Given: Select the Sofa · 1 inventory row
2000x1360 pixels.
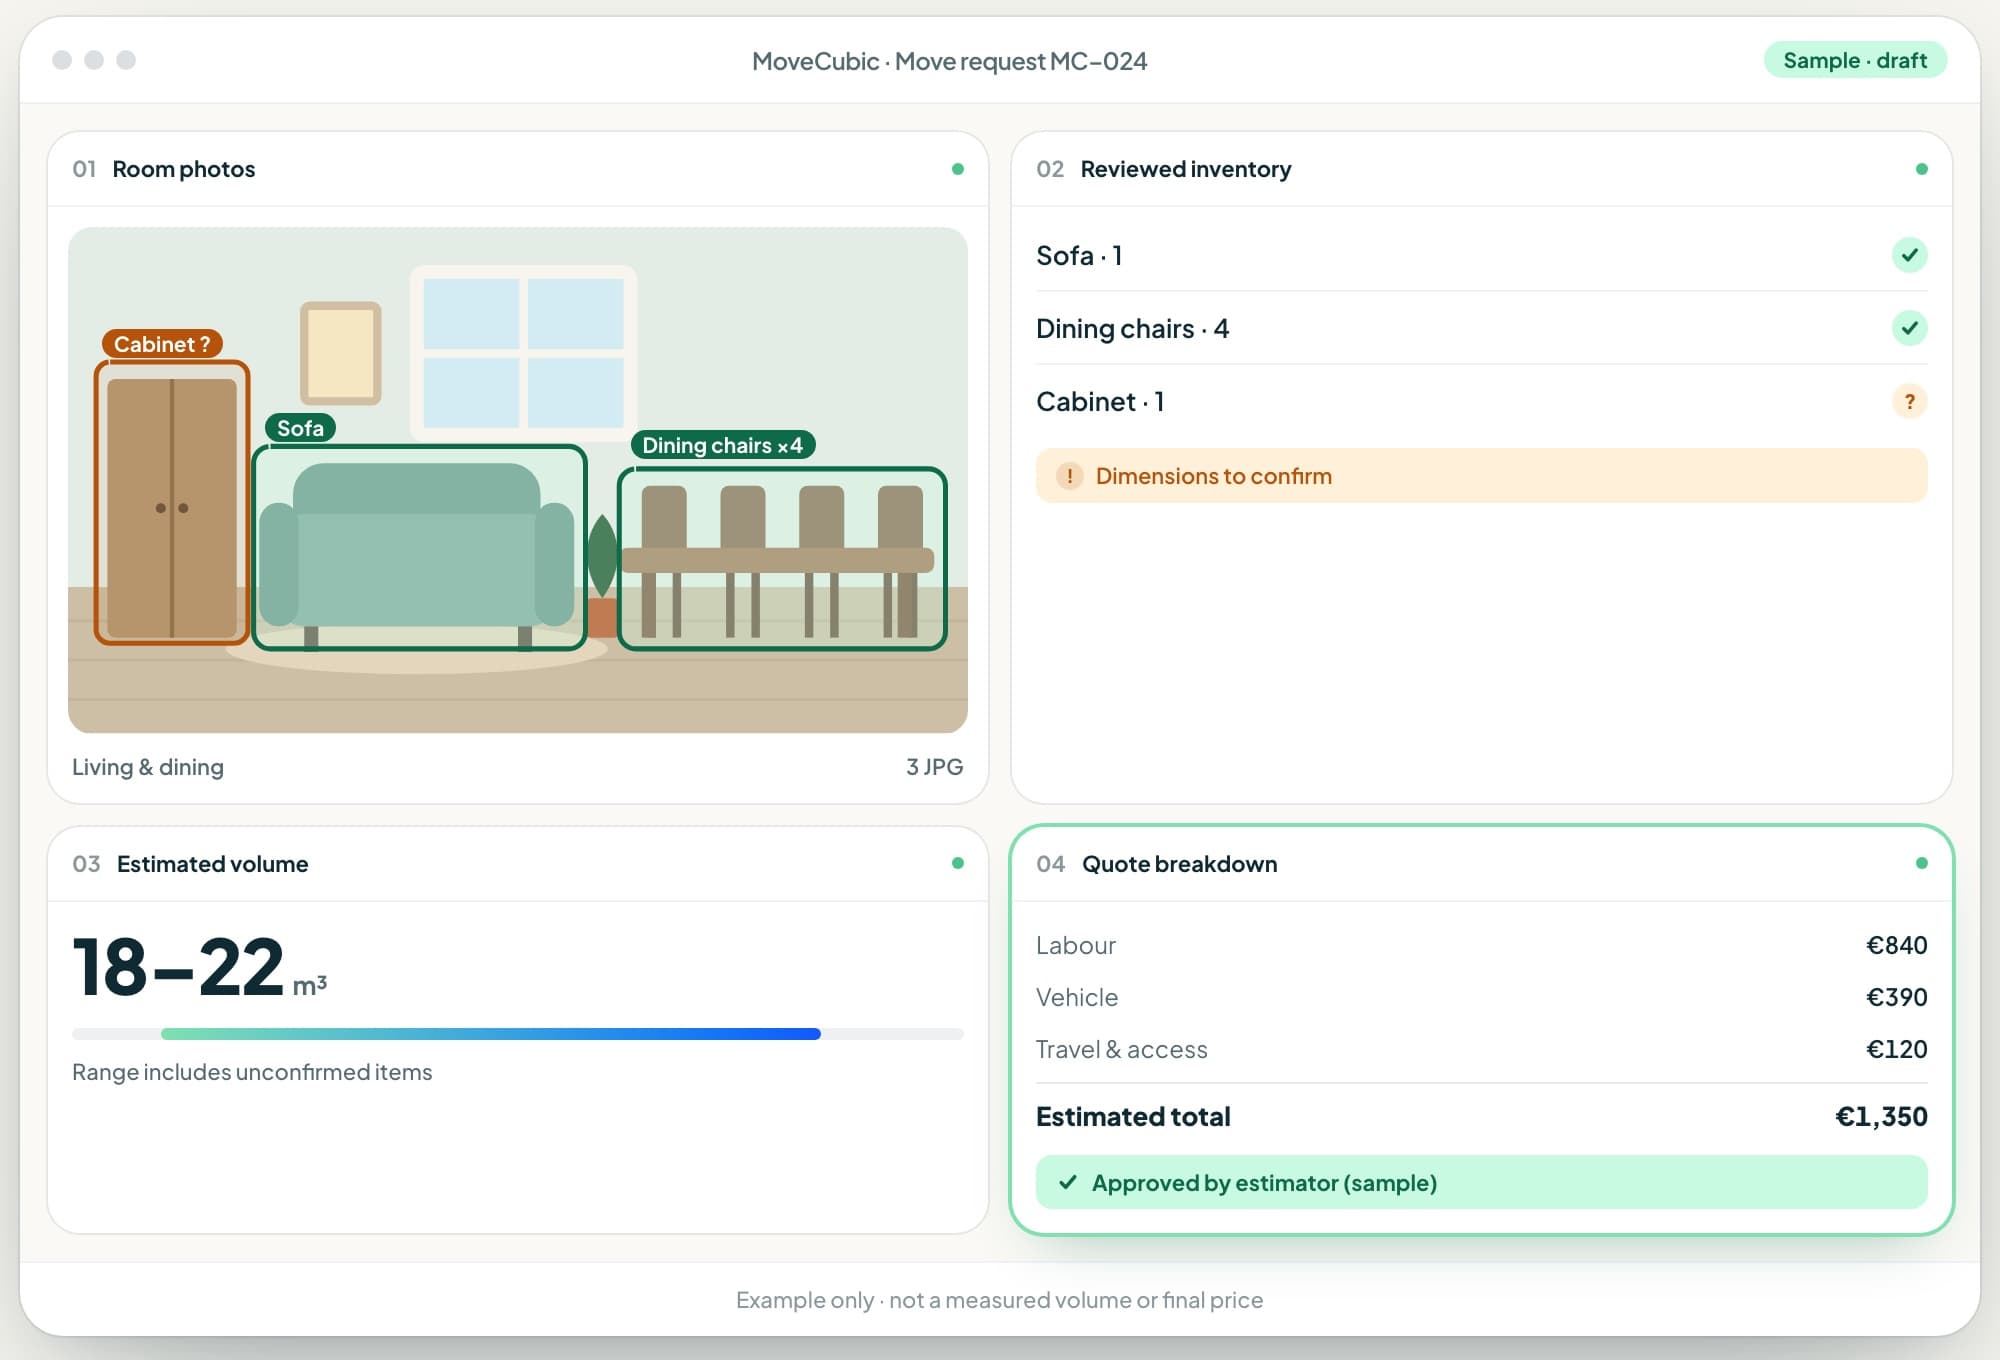Looking at the screenshot, I should [1481, 255].
